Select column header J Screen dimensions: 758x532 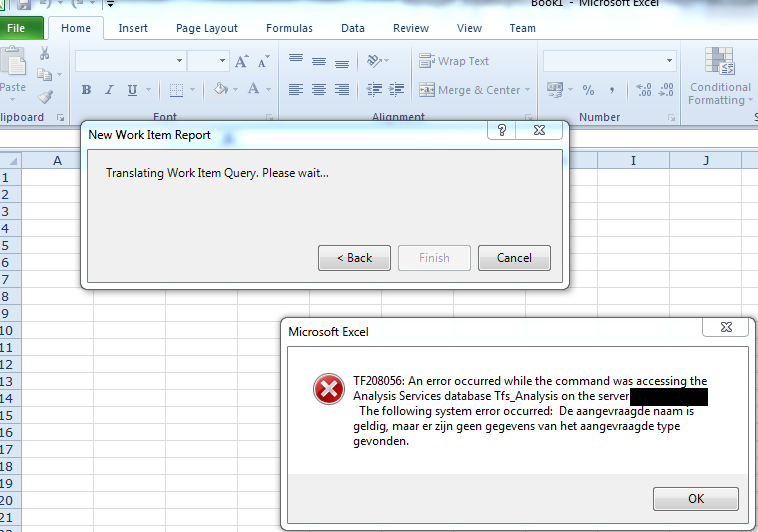[705, 160]
